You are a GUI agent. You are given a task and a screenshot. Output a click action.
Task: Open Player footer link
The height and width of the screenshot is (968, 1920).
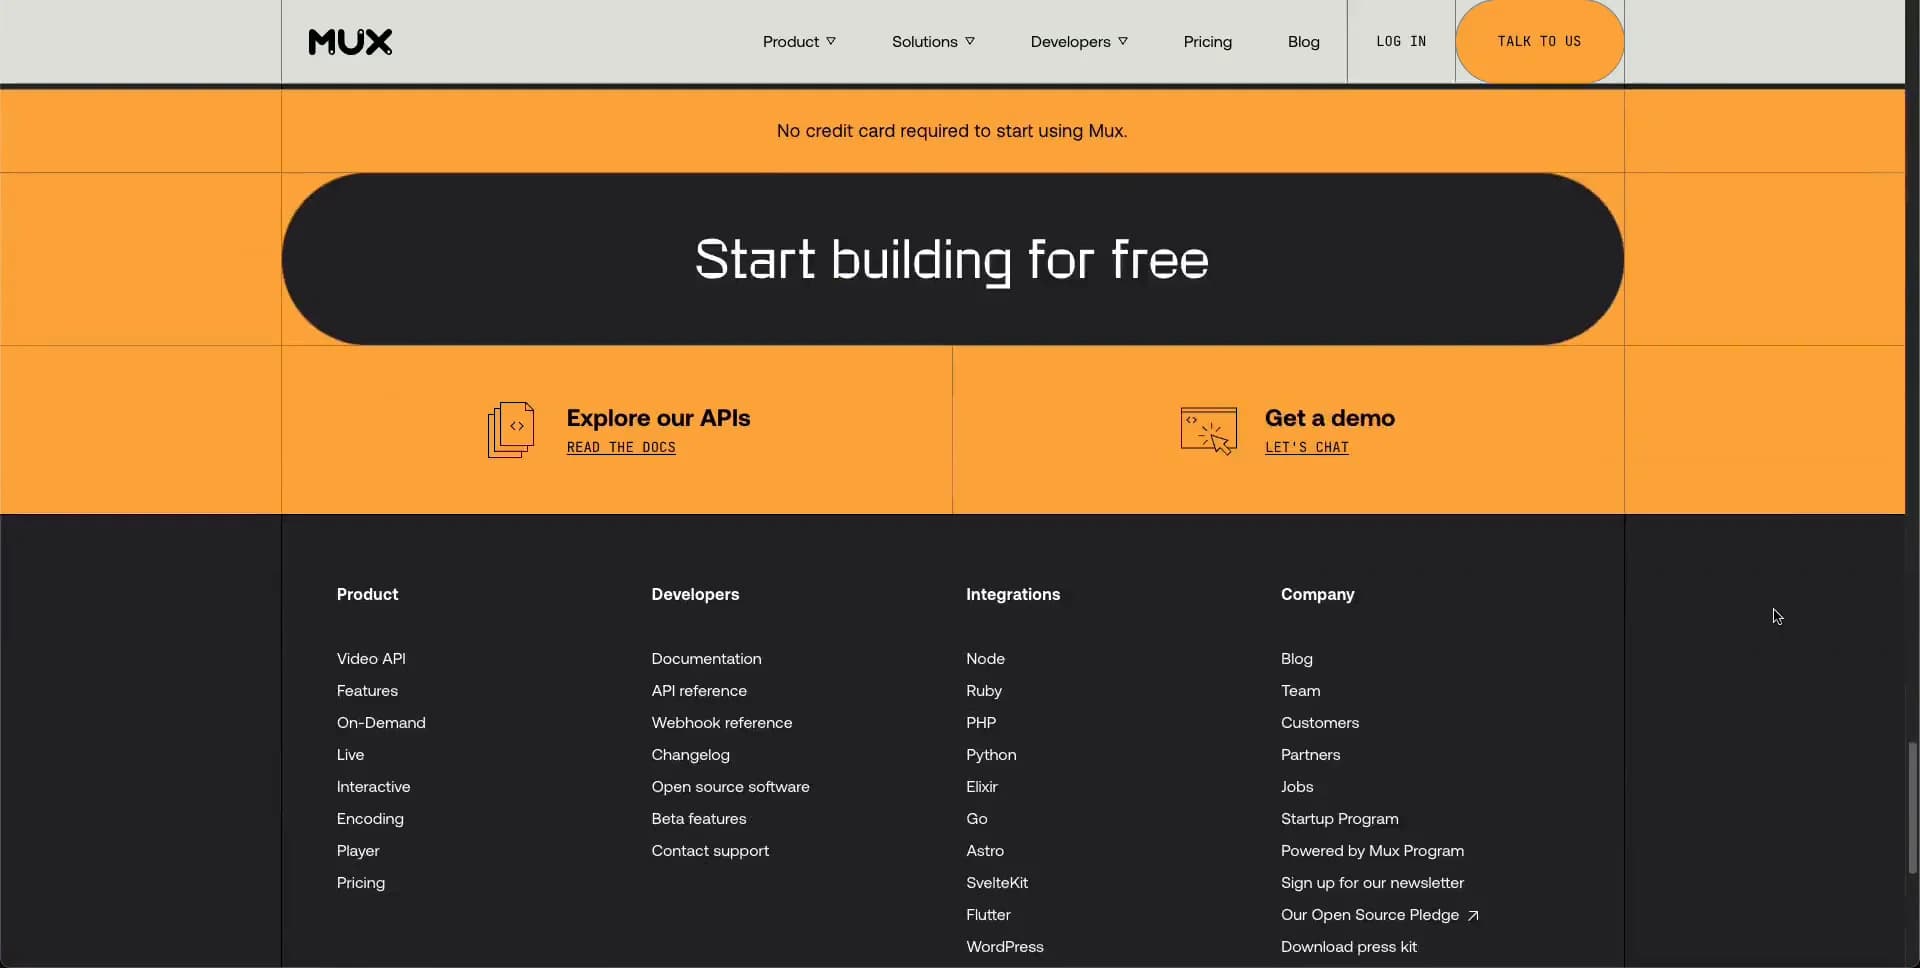tap(358, 851)
